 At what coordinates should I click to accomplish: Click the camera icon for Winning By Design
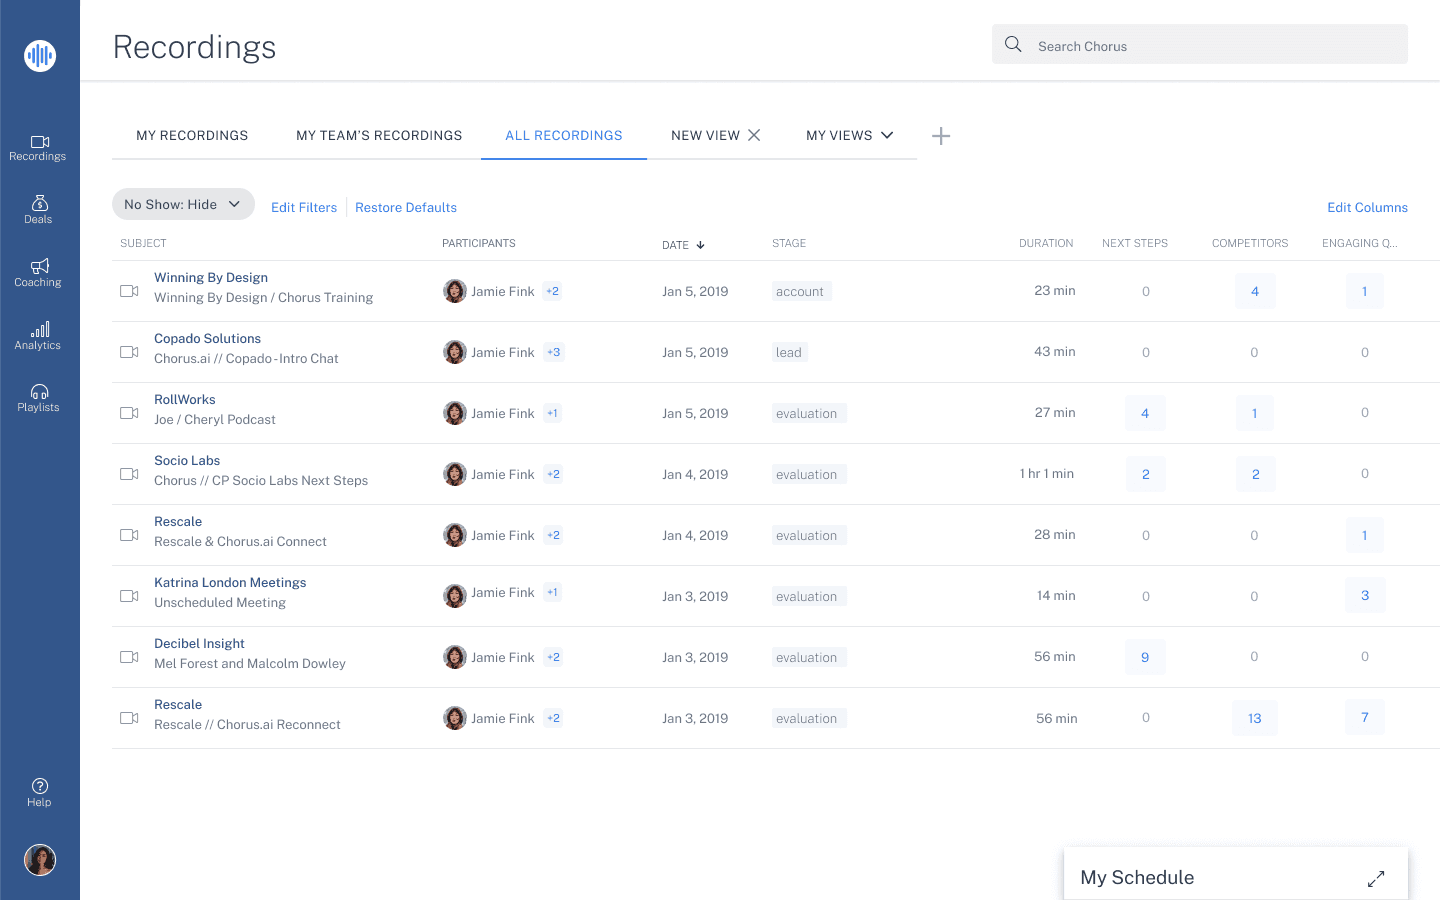(129, 291)
